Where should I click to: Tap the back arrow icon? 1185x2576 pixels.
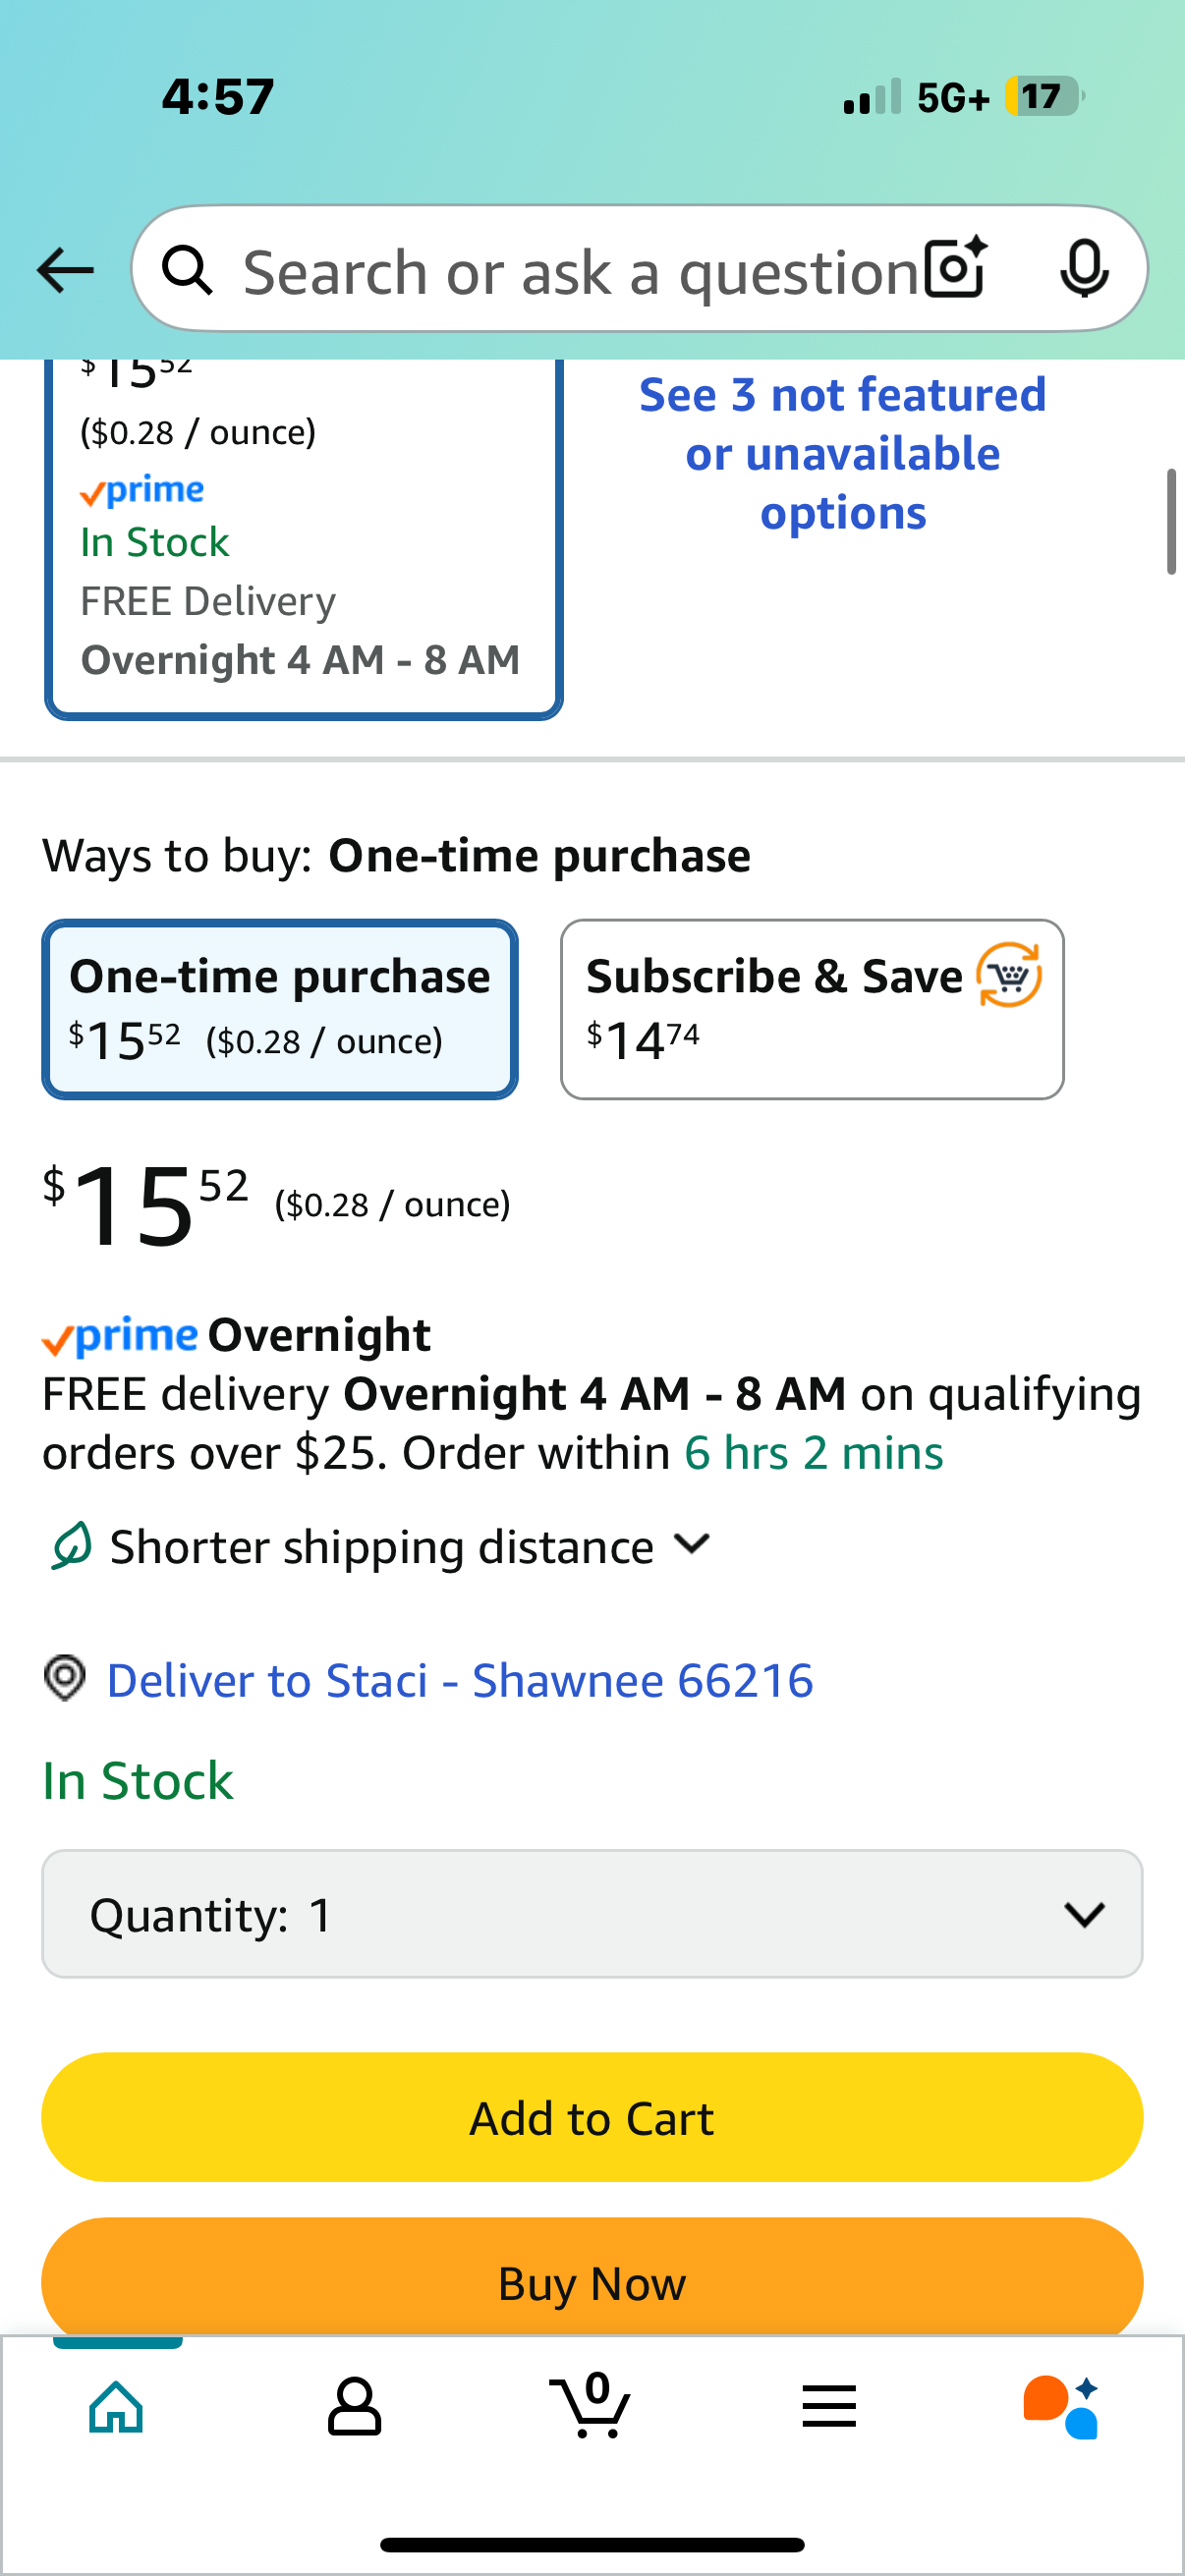(65, 270)
